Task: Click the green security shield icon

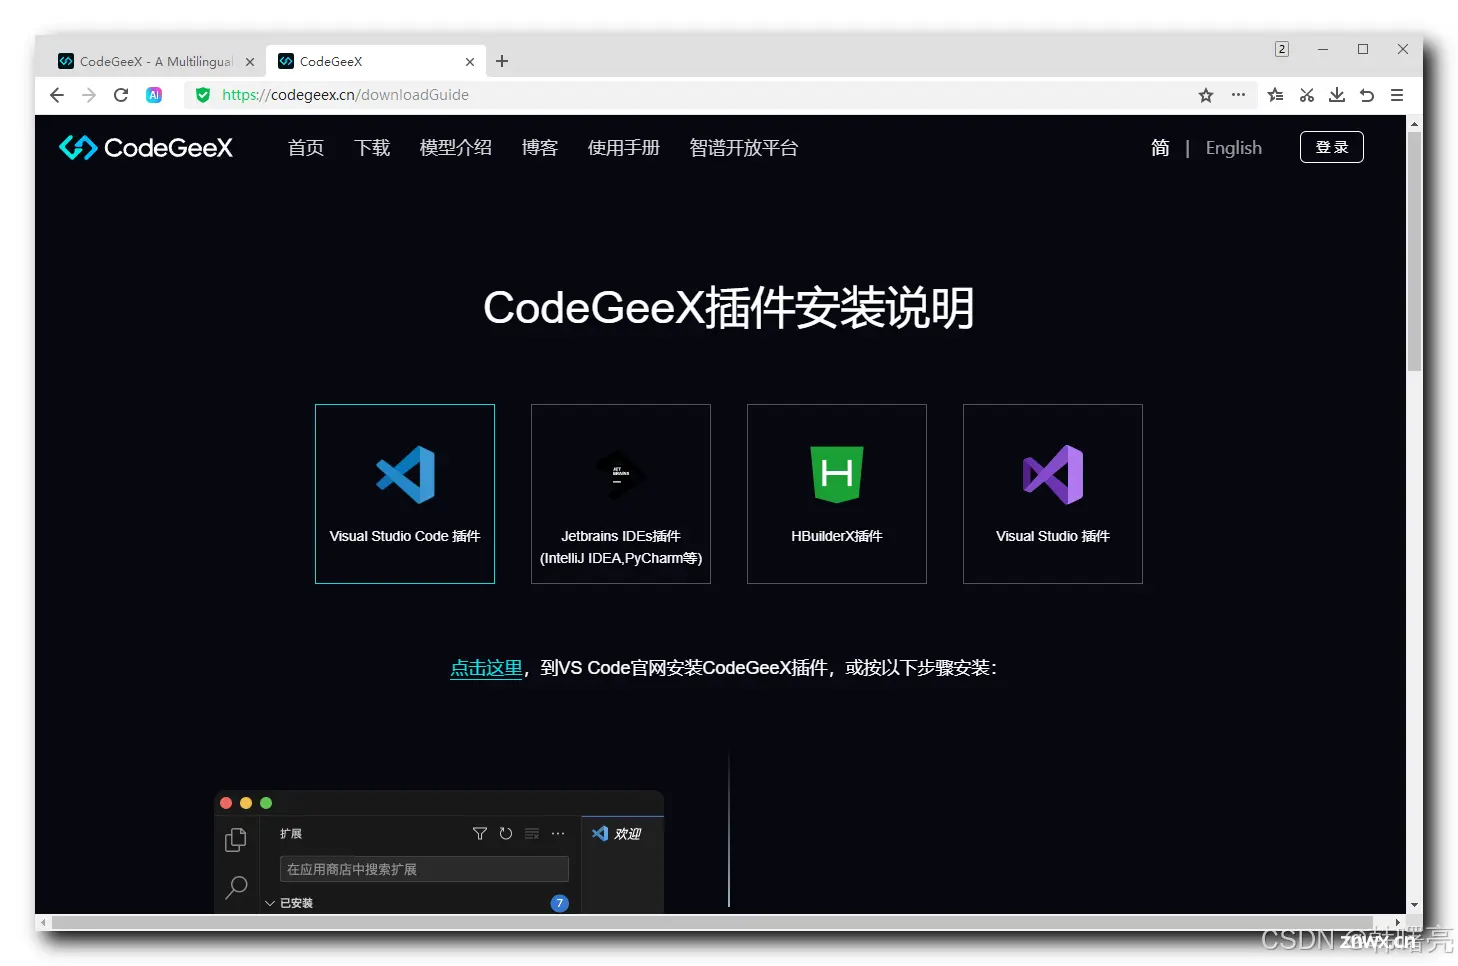Action: pos(203,95)
